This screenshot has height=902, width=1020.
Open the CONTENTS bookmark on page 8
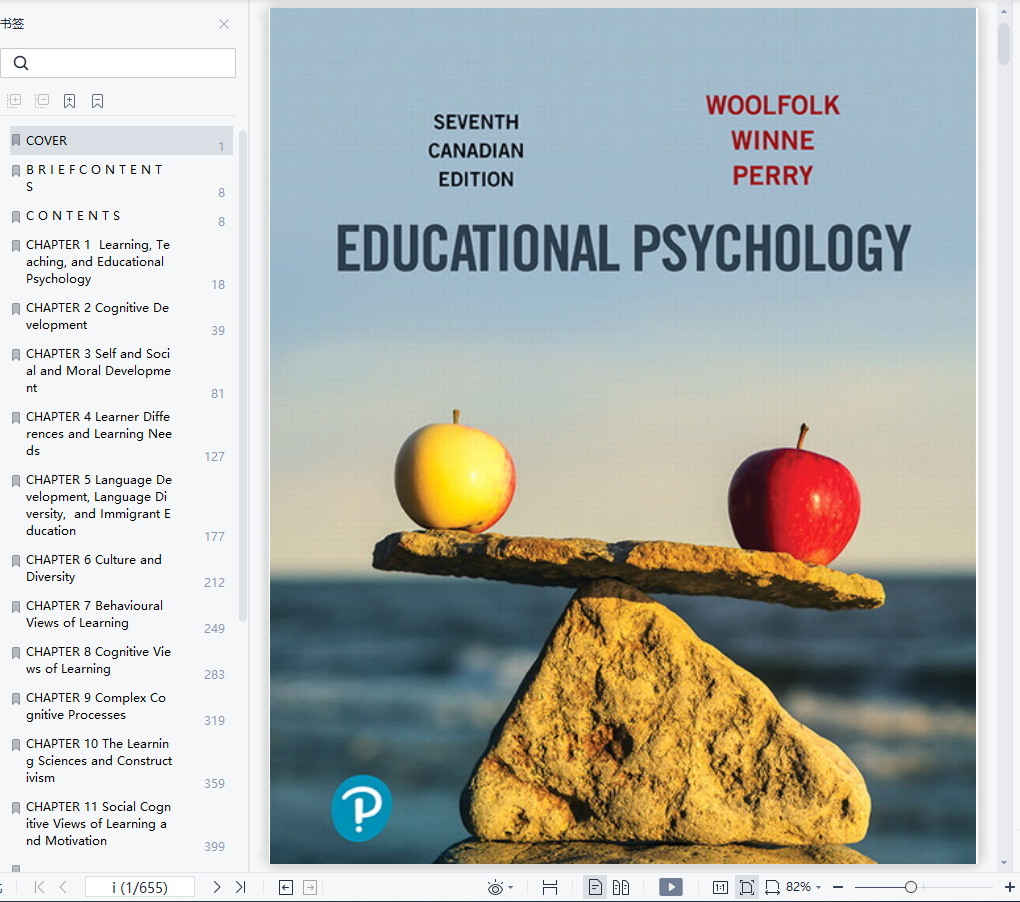point(121,216)
